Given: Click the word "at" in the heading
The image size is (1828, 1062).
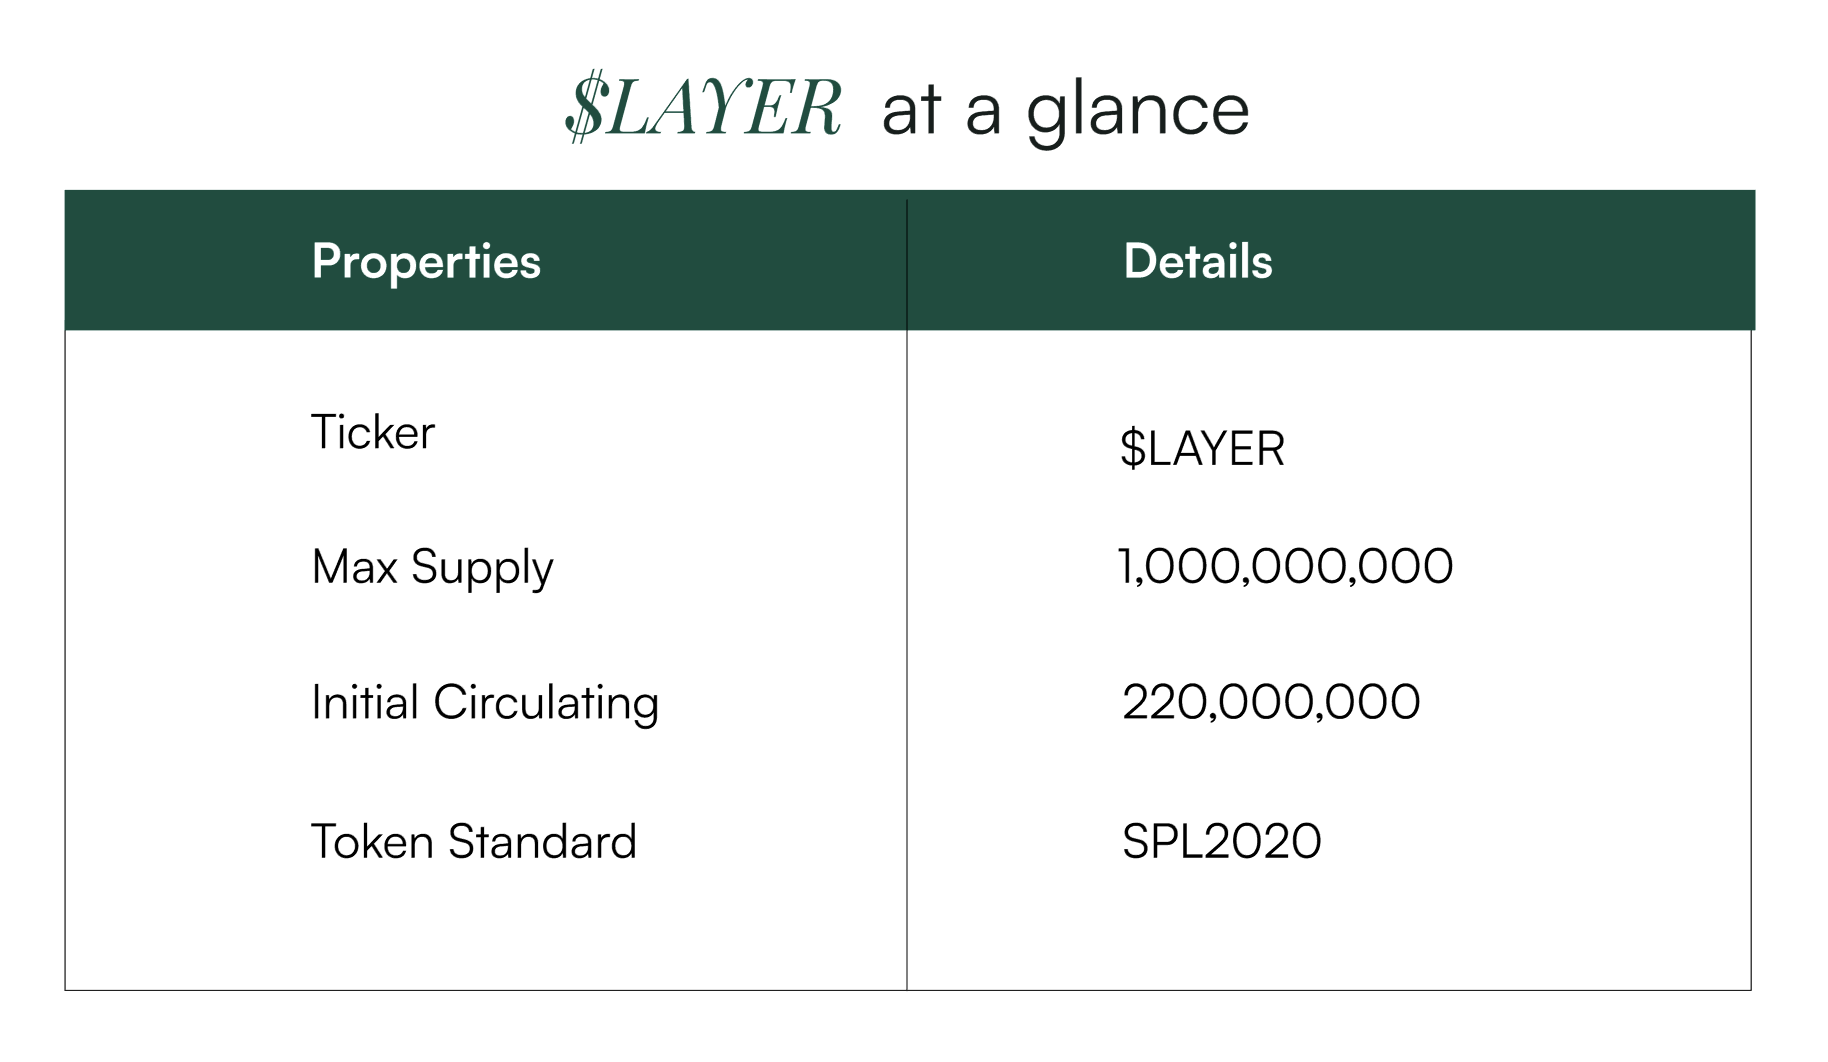Looking at the screenshot, I should click(911, 110).
